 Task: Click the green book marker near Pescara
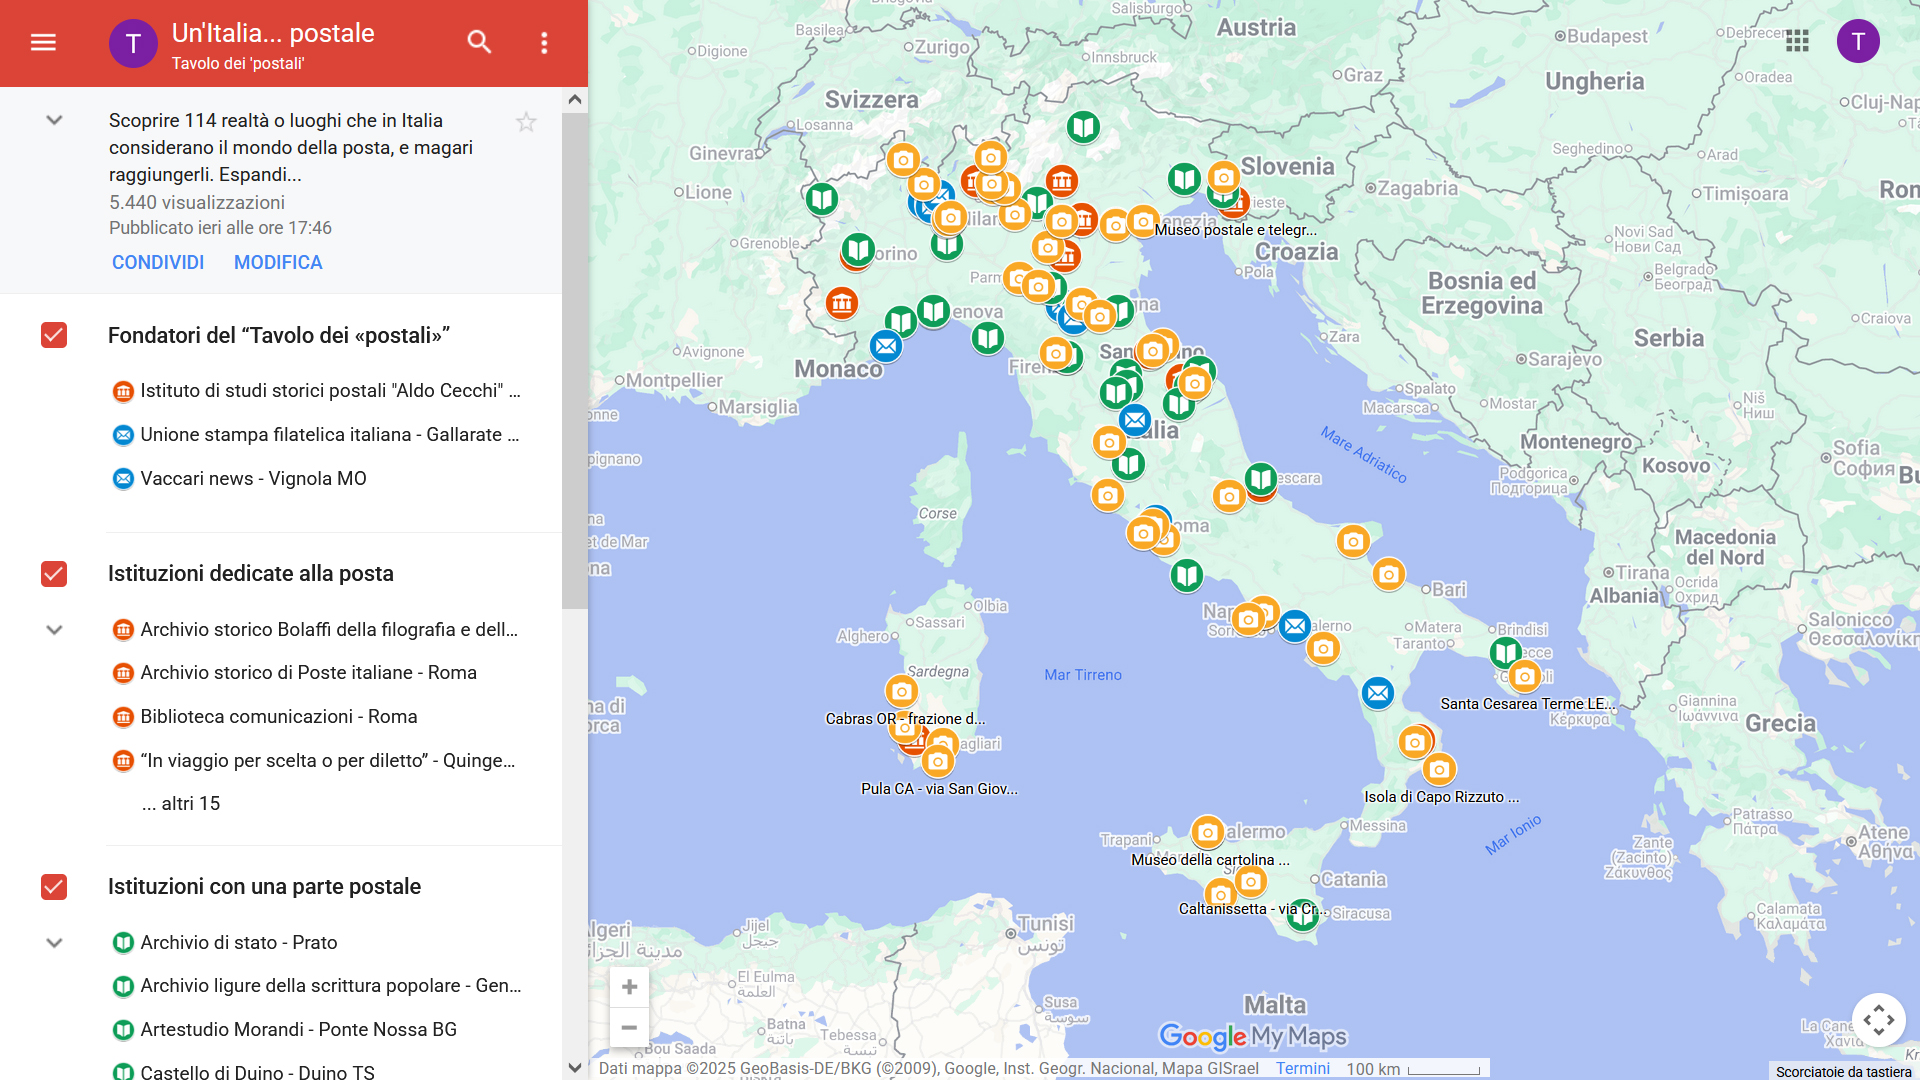click(1261, 479)
